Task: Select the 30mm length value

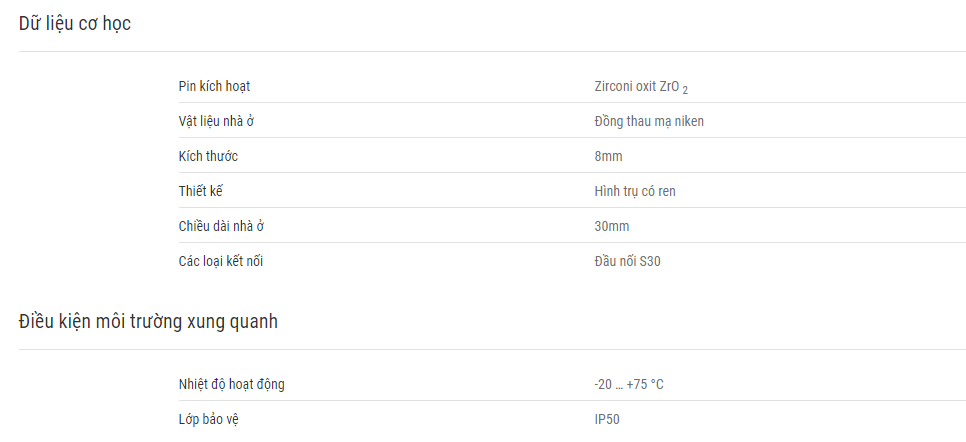Action: point(612,226)
